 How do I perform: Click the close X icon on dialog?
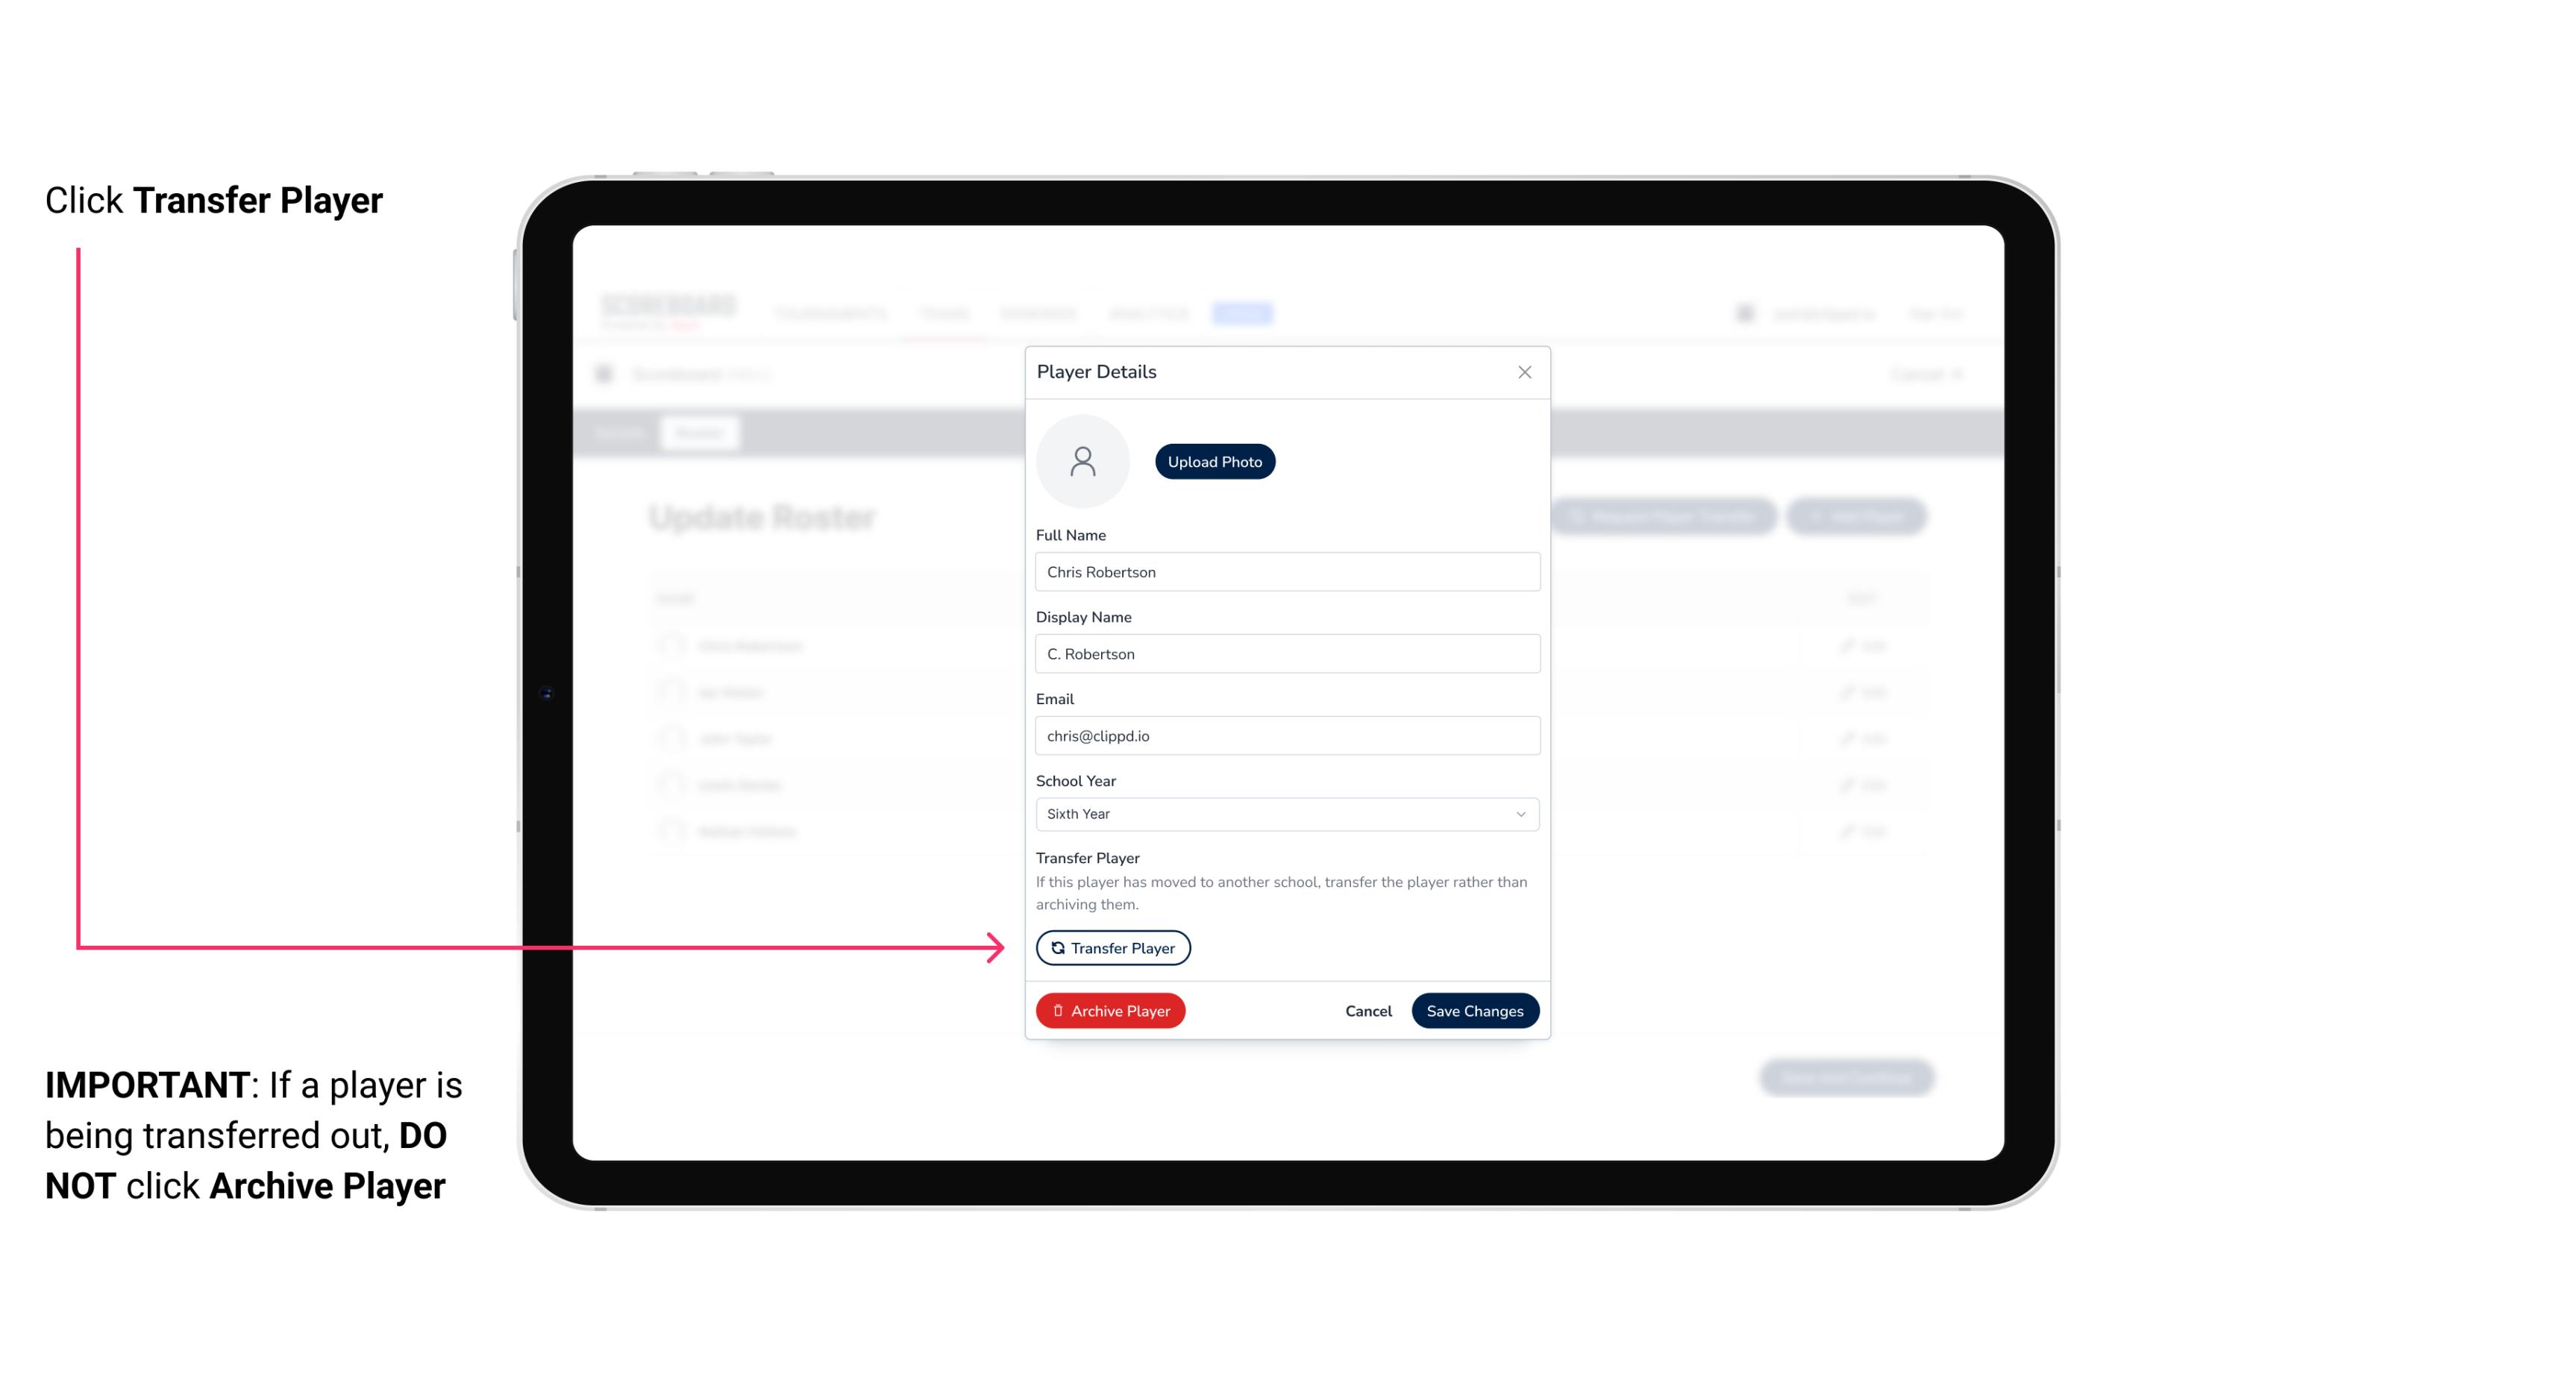[x=1524, y=372]
